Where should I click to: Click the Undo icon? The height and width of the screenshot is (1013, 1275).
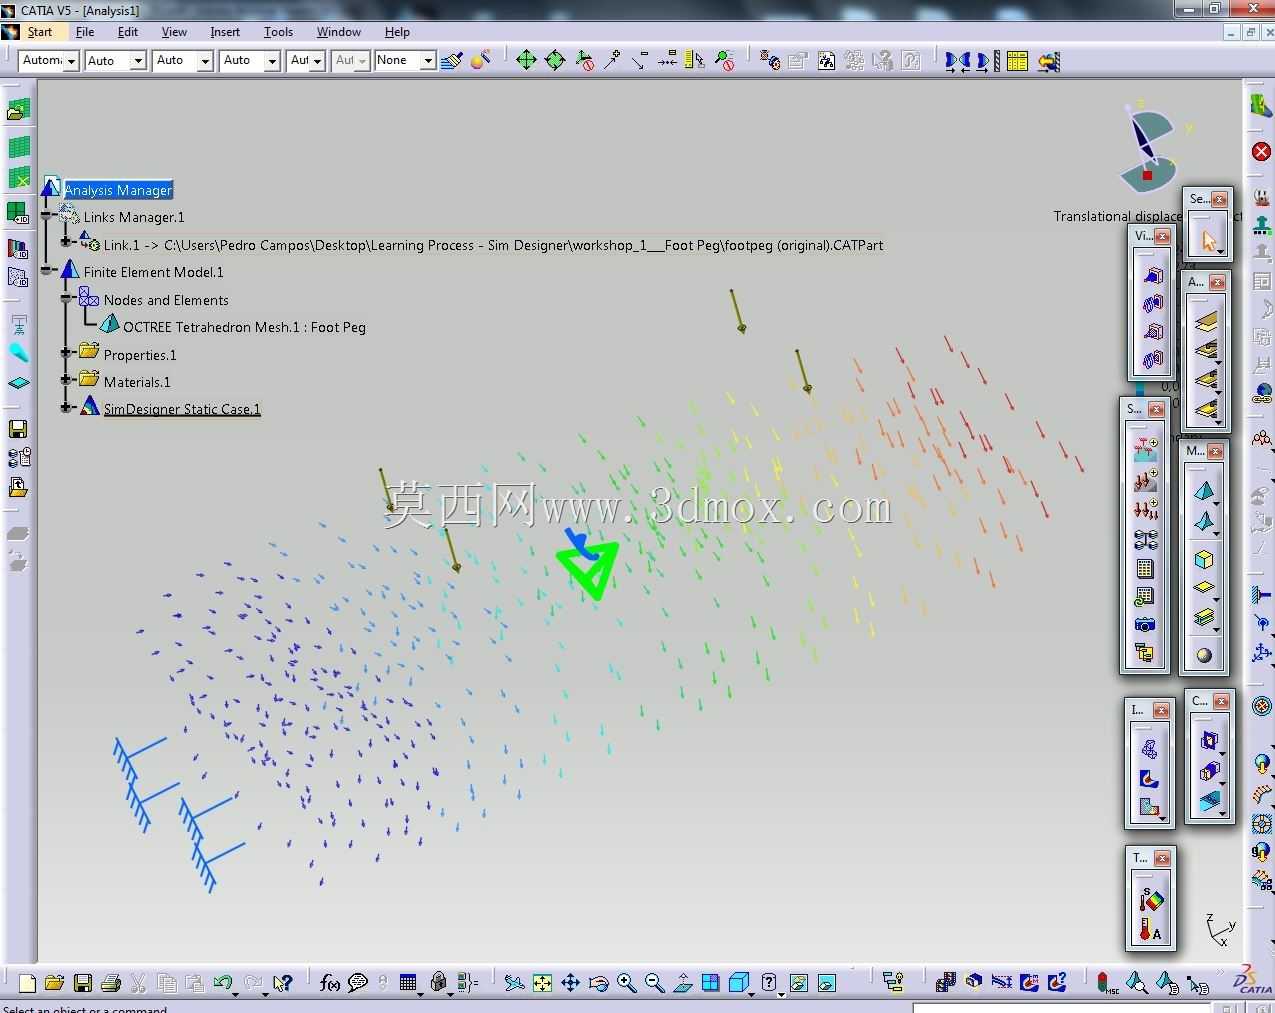point(223,983)
